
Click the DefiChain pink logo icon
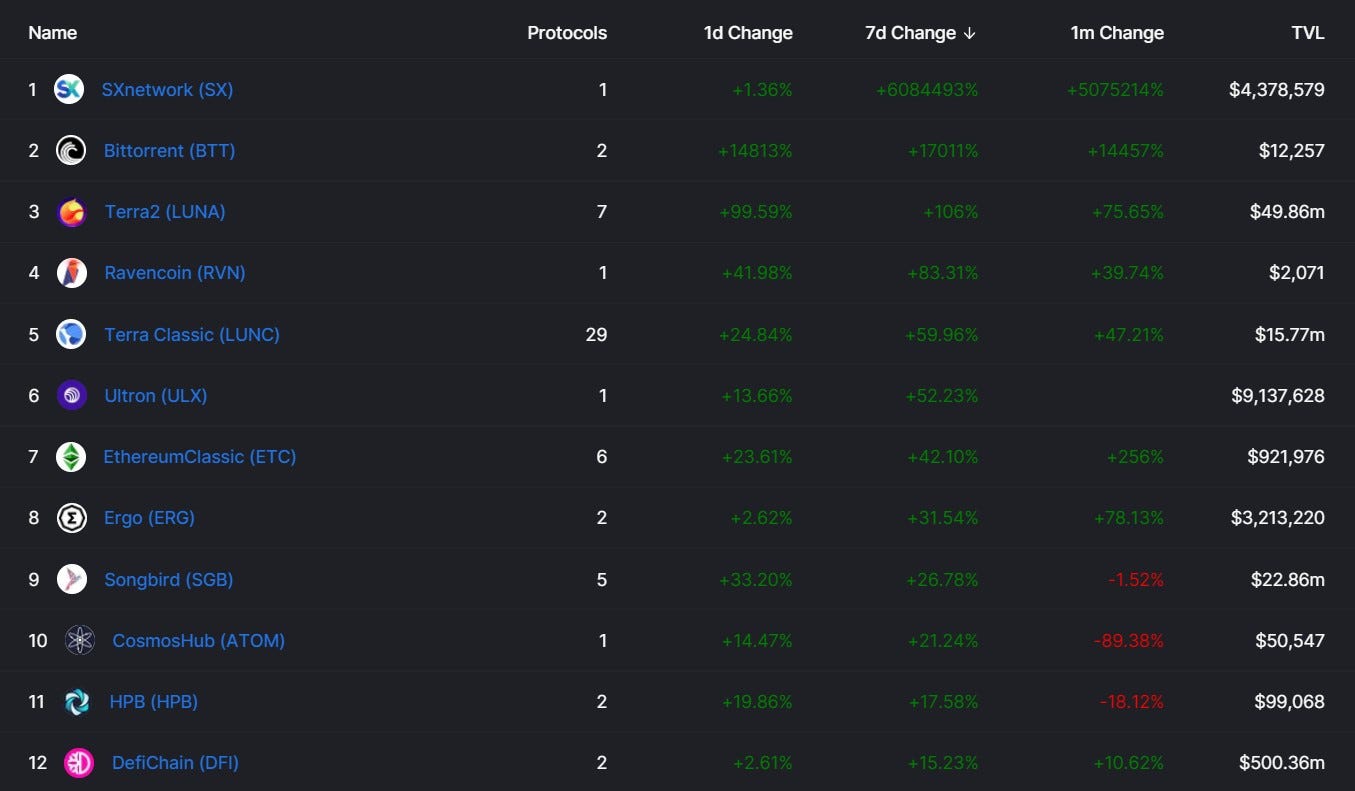pyautogui.click(x=78, y=763)
